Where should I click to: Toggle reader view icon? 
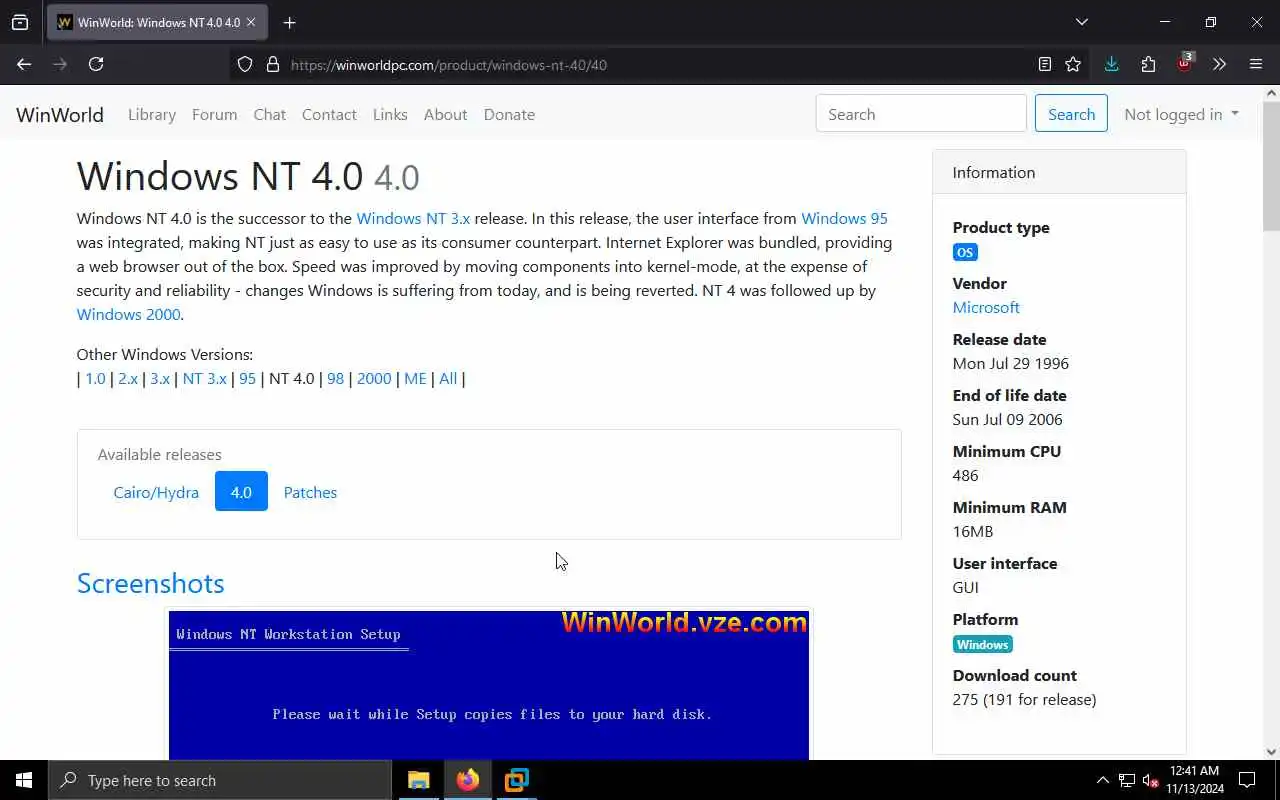(x=1044, y=64)
